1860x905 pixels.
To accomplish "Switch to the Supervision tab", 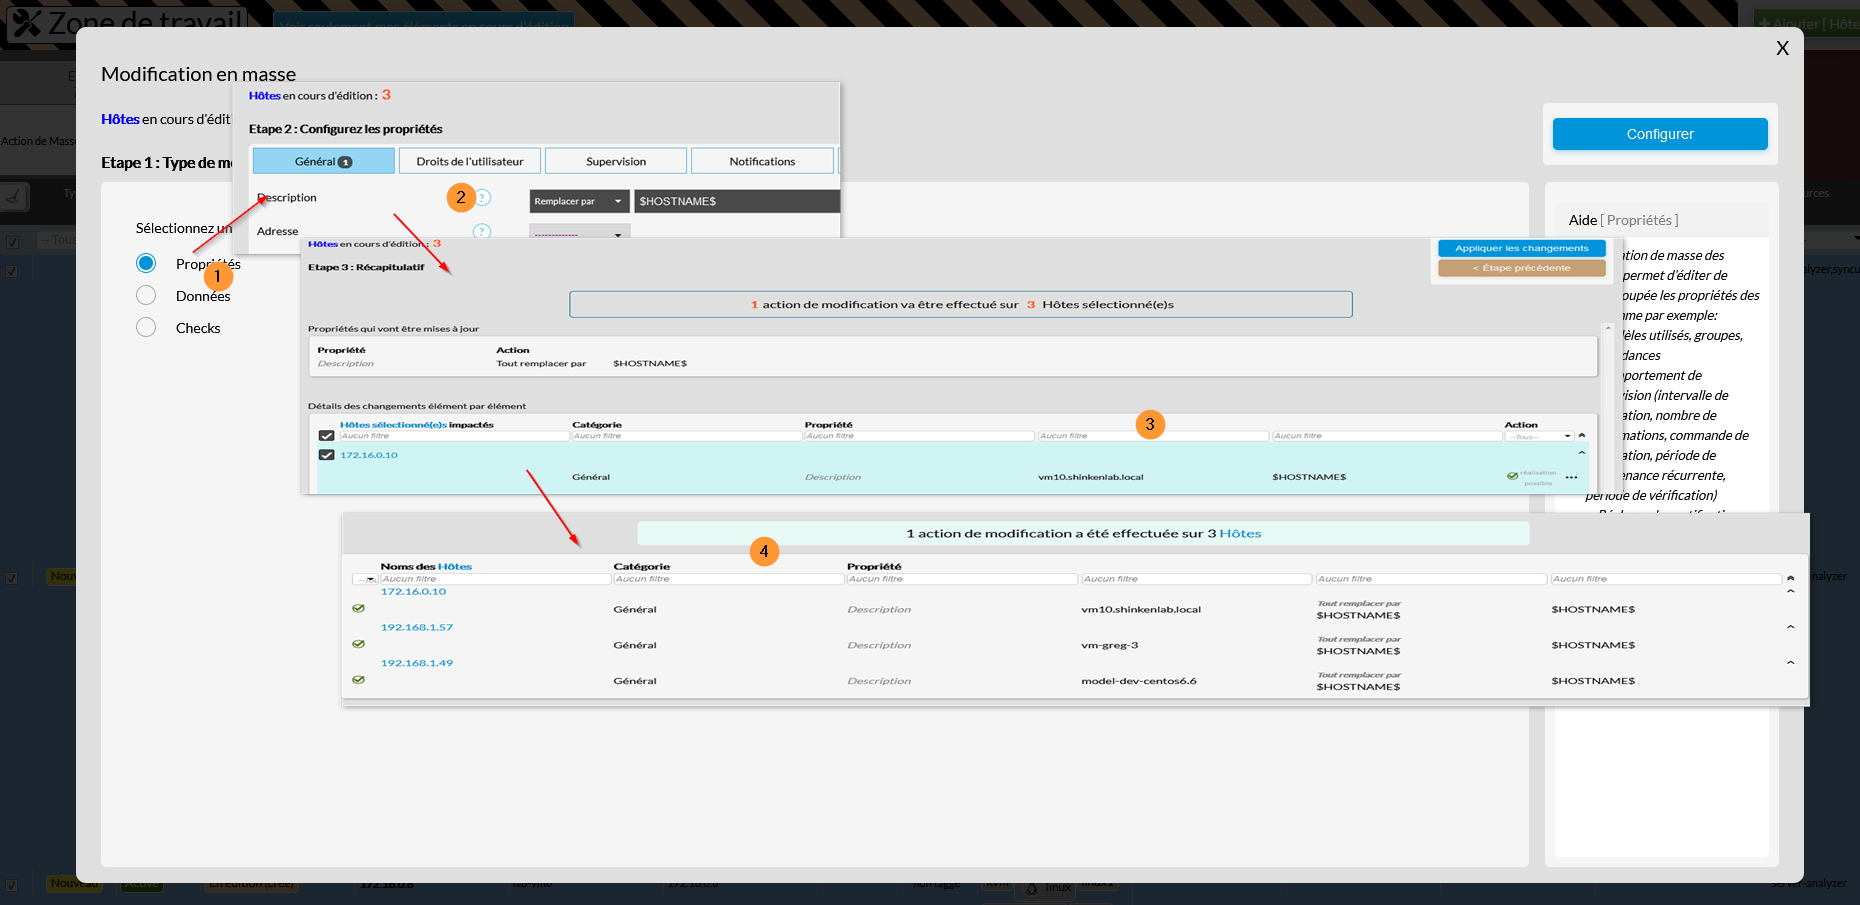I will (x=616, y=161).
